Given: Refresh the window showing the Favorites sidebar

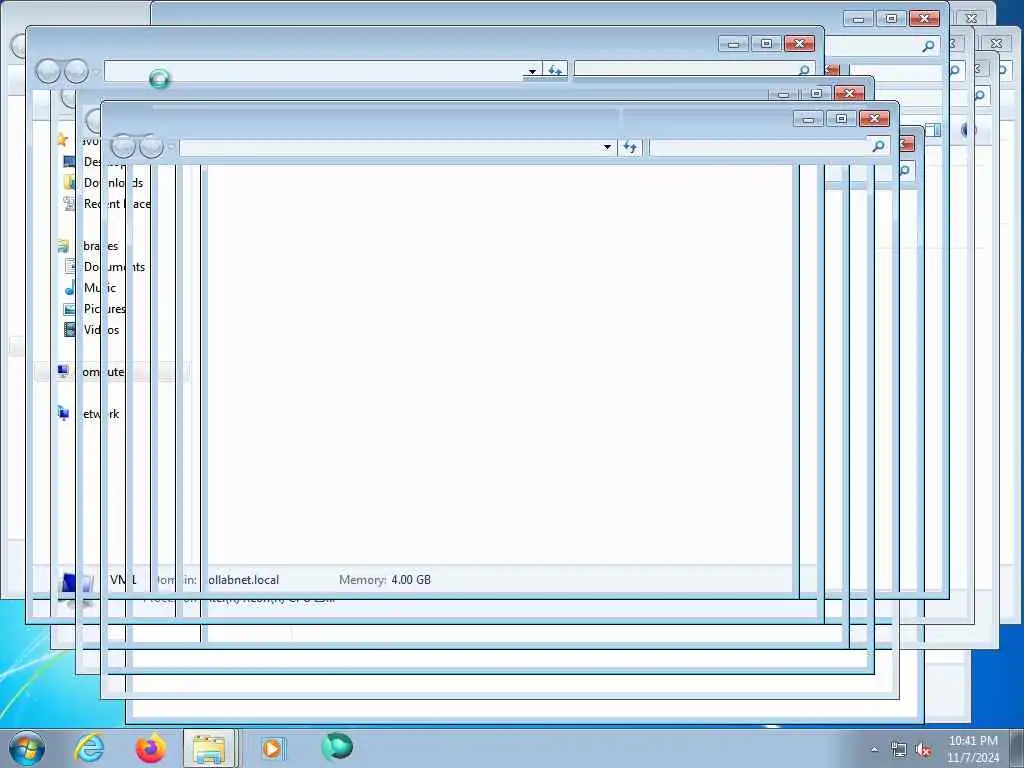Looking at the screenshot, I should (x=555, y=71).
